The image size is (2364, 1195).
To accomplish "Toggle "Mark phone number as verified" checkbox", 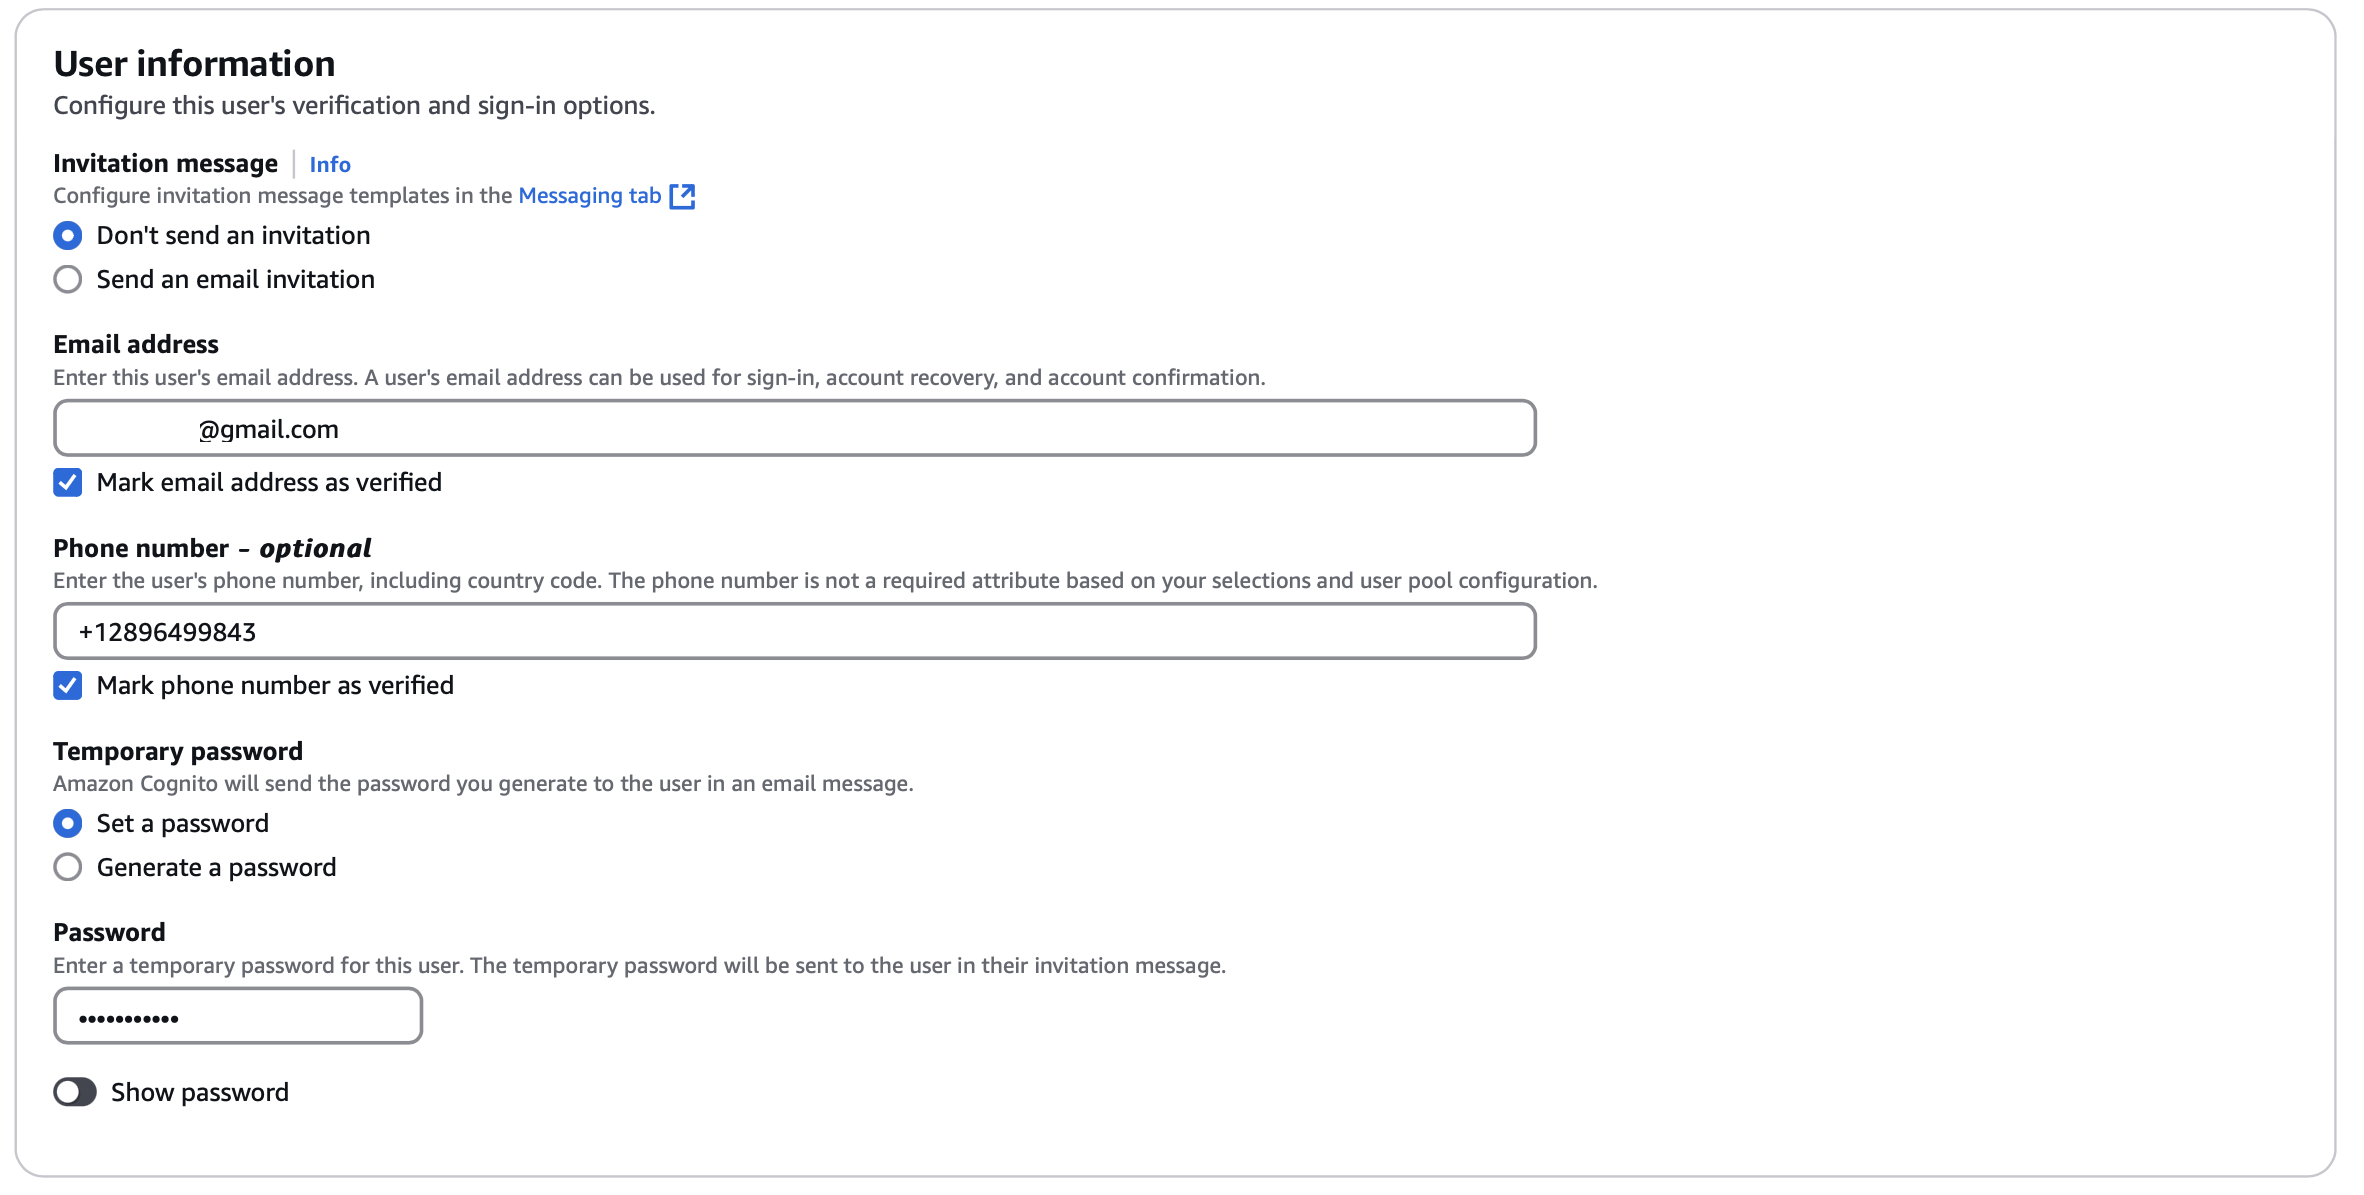I will [x=67, y=685].
